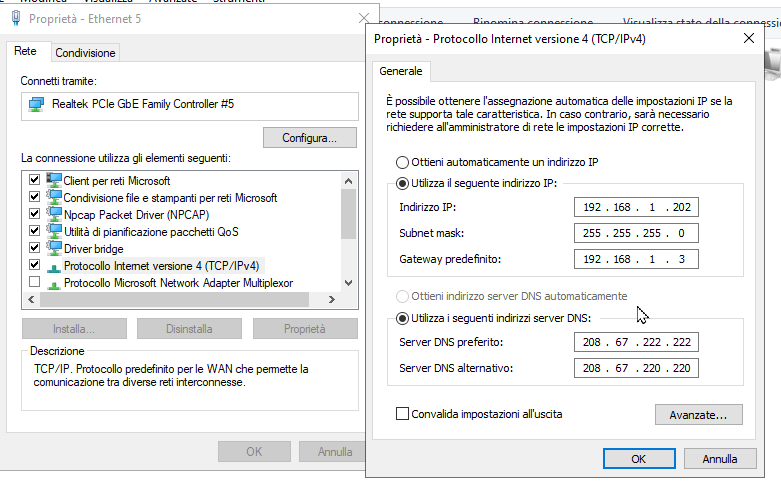Click the Ethernet 5 properties title icon
Viewport: 781px width, 483px height.
[x=16, y=17]
